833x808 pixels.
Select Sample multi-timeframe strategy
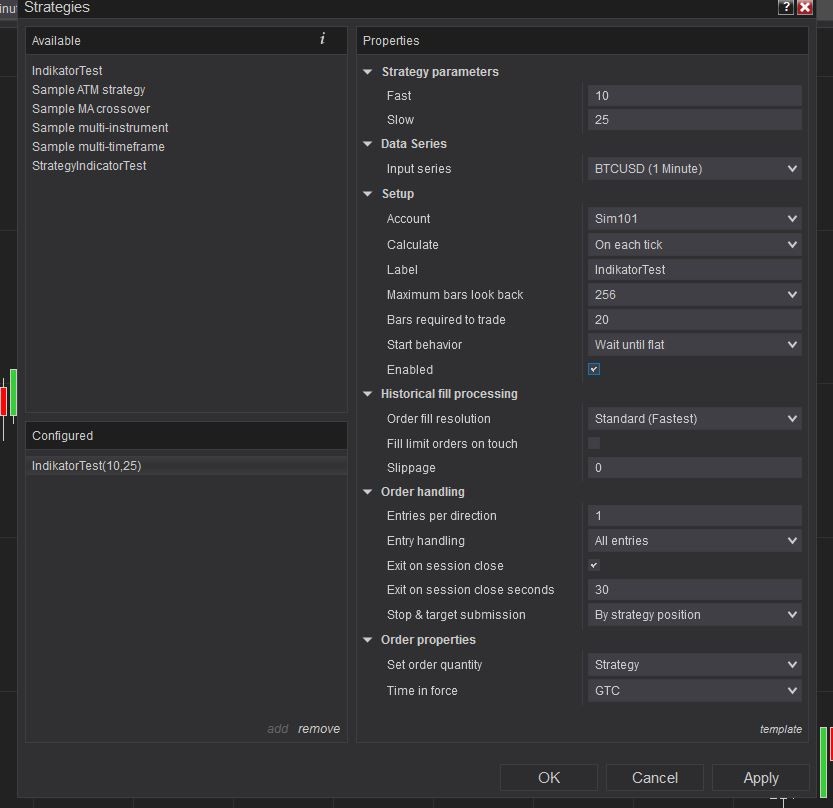98,147
